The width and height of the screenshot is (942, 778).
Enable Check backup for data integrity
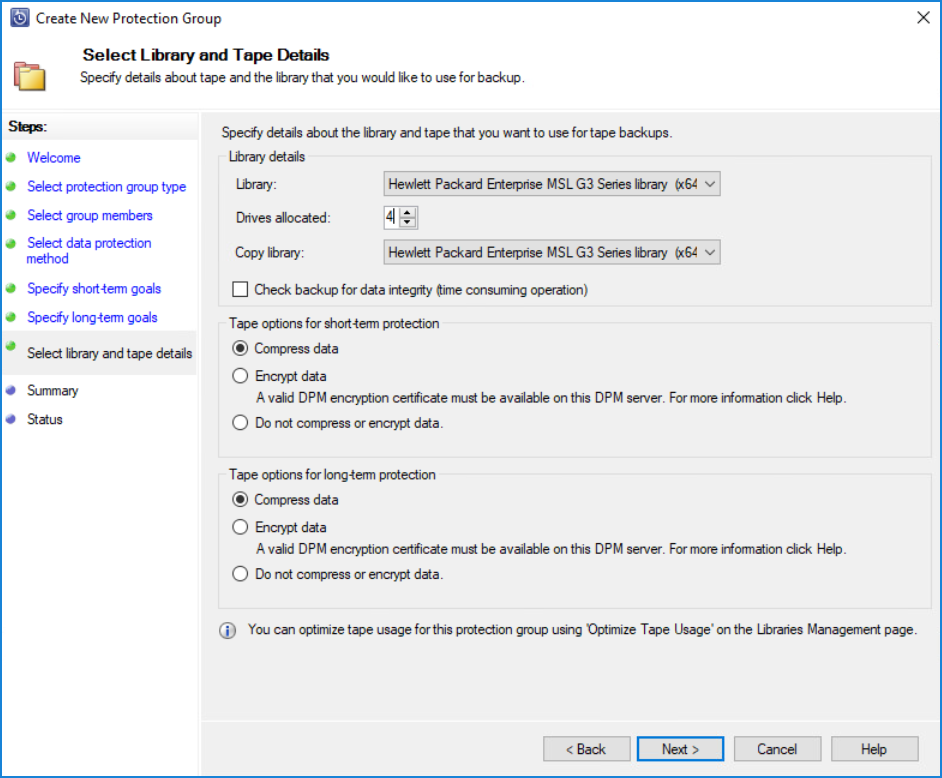pyautogui.click(x=240, y=290)
